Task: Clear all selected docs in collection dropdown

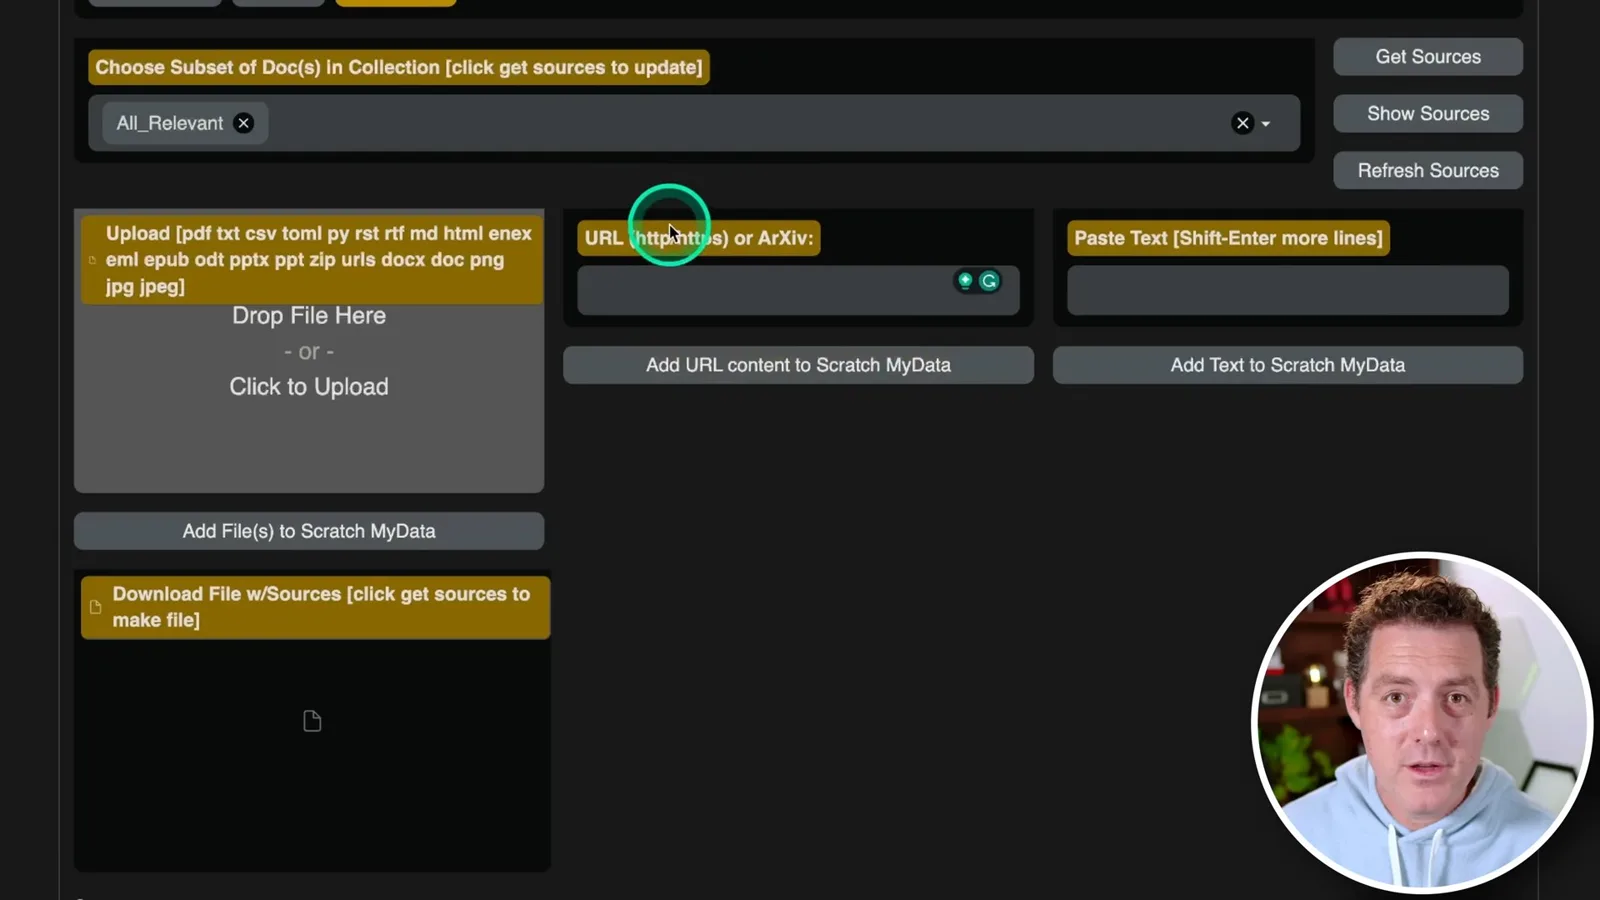Action: point(1242,123)
